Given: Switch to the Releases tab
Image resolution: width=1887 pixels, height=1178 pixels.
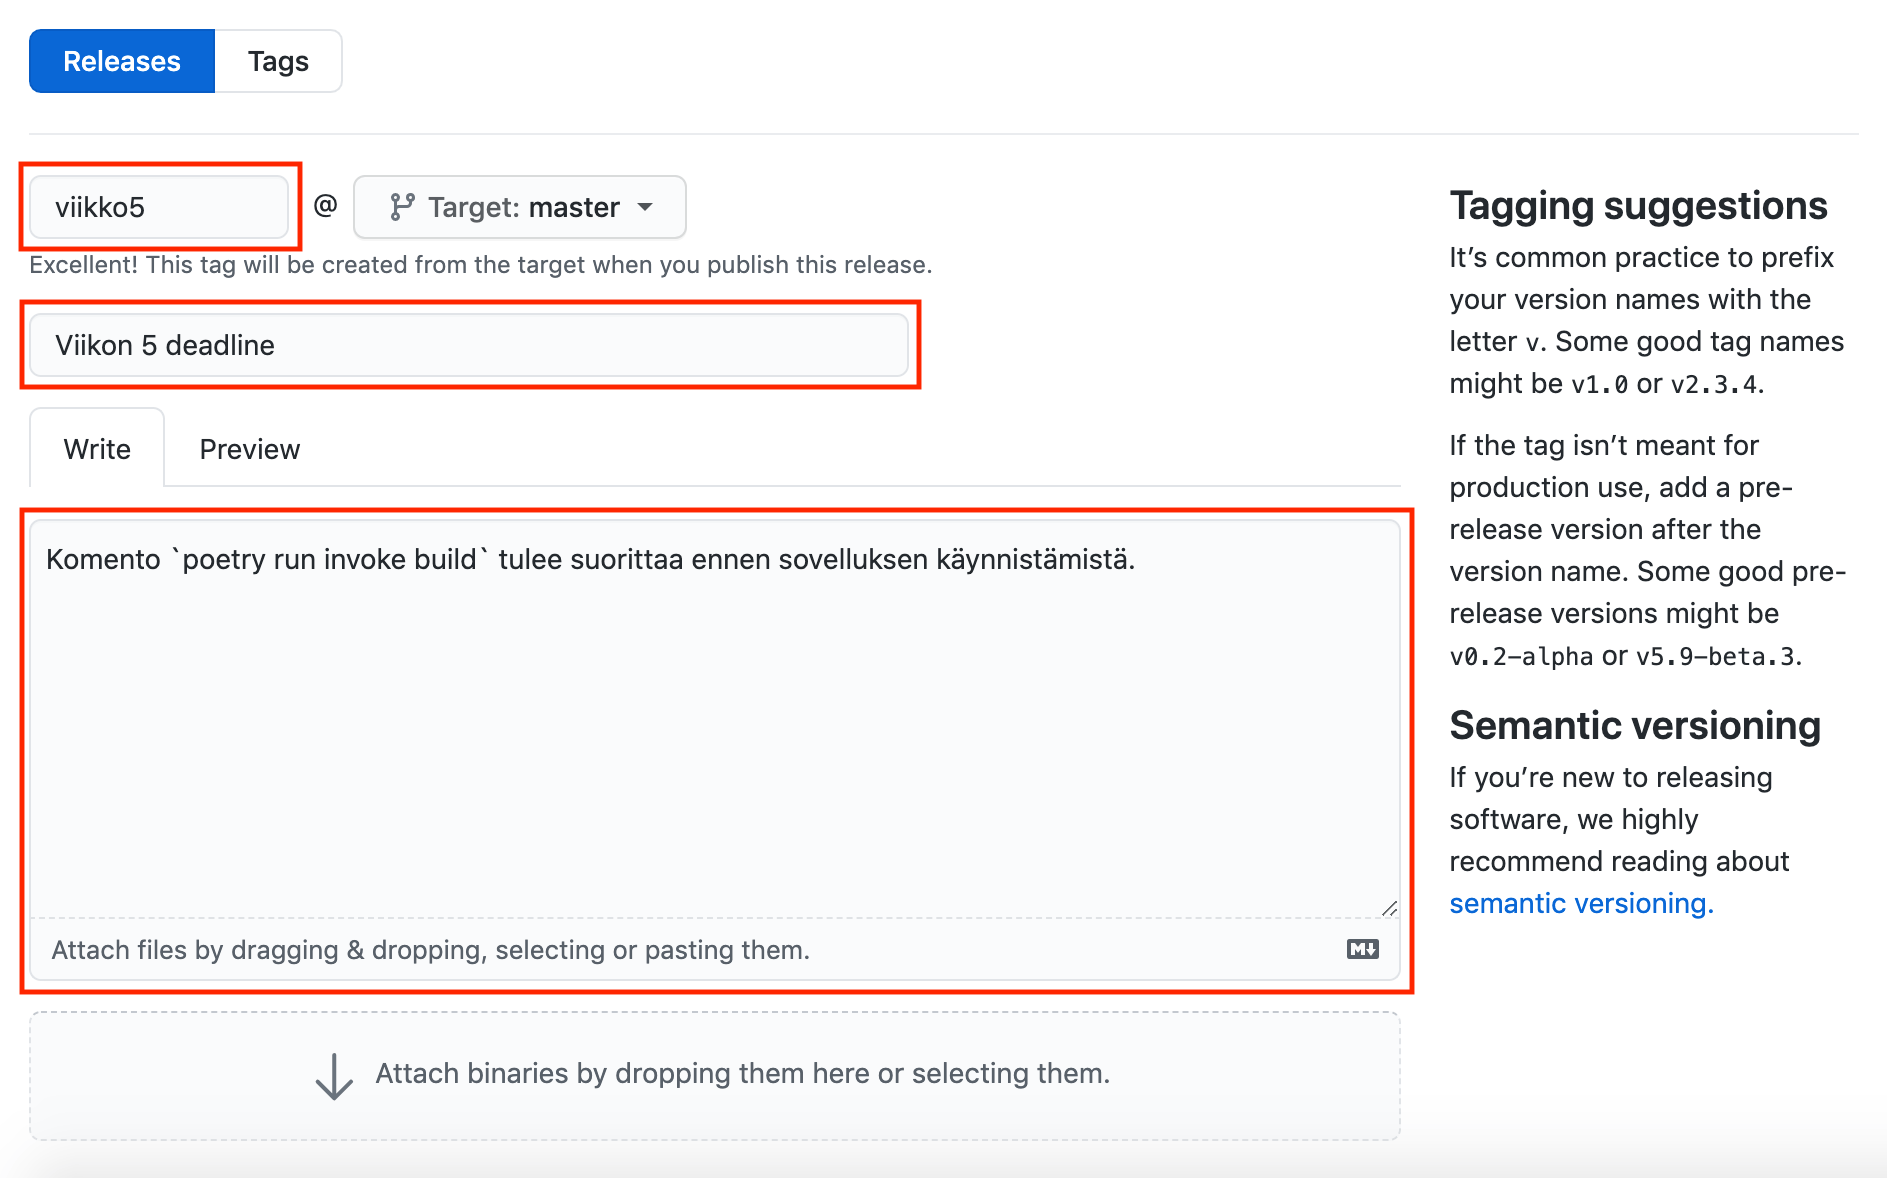Looking at the screenshot, I should coord(122,61).
